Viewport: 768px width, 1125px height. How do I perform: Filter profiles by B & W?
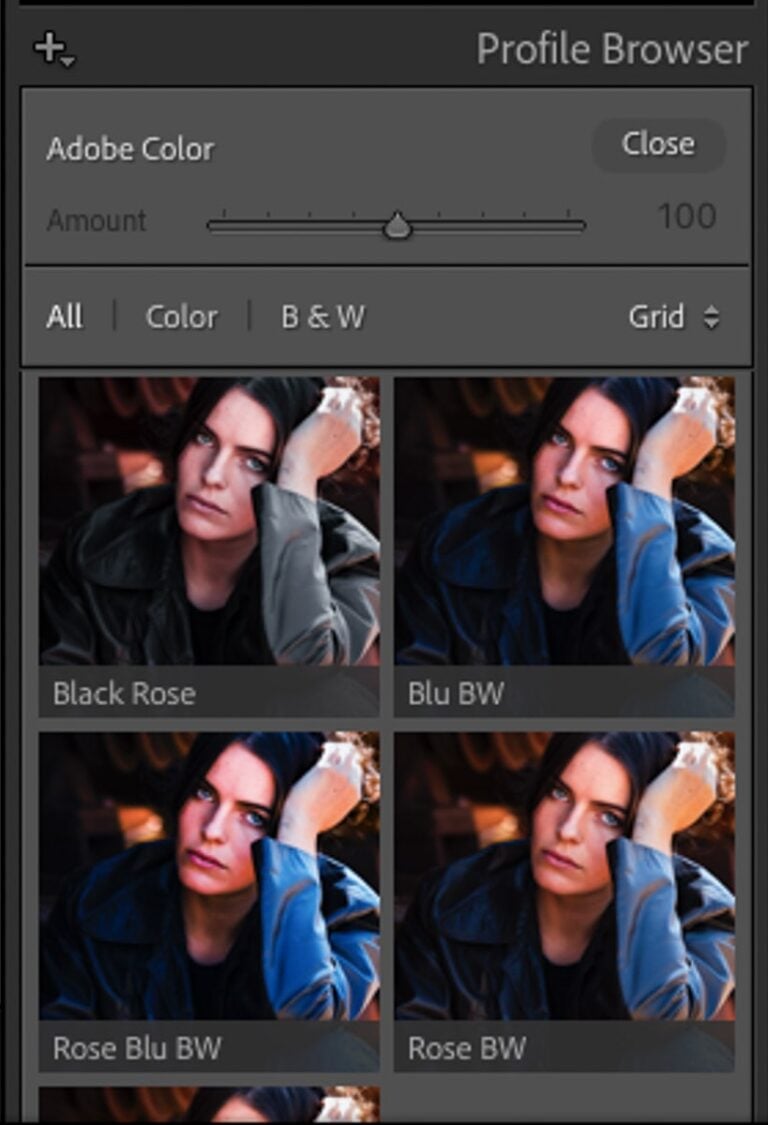tap(323, 316)
